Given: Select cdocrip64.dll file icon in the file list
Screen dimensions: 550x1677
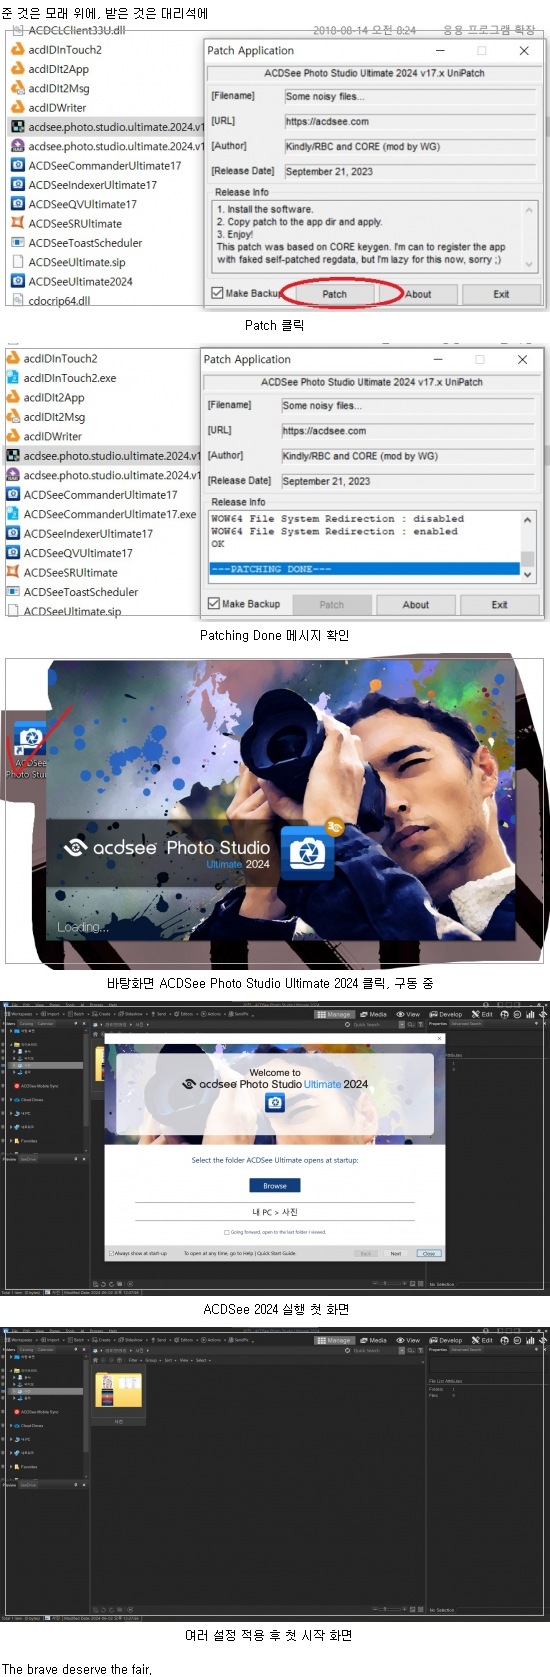Looking at the screenshot, I should pyautogui.click(x=17, y=301).
